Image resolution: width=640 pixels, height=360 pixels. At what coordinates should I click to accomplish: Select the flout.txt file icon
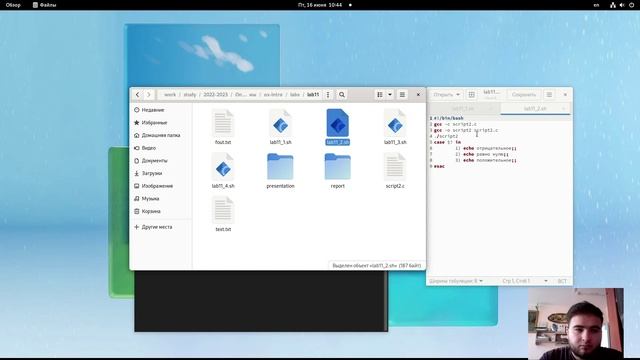tap(223, 123)
